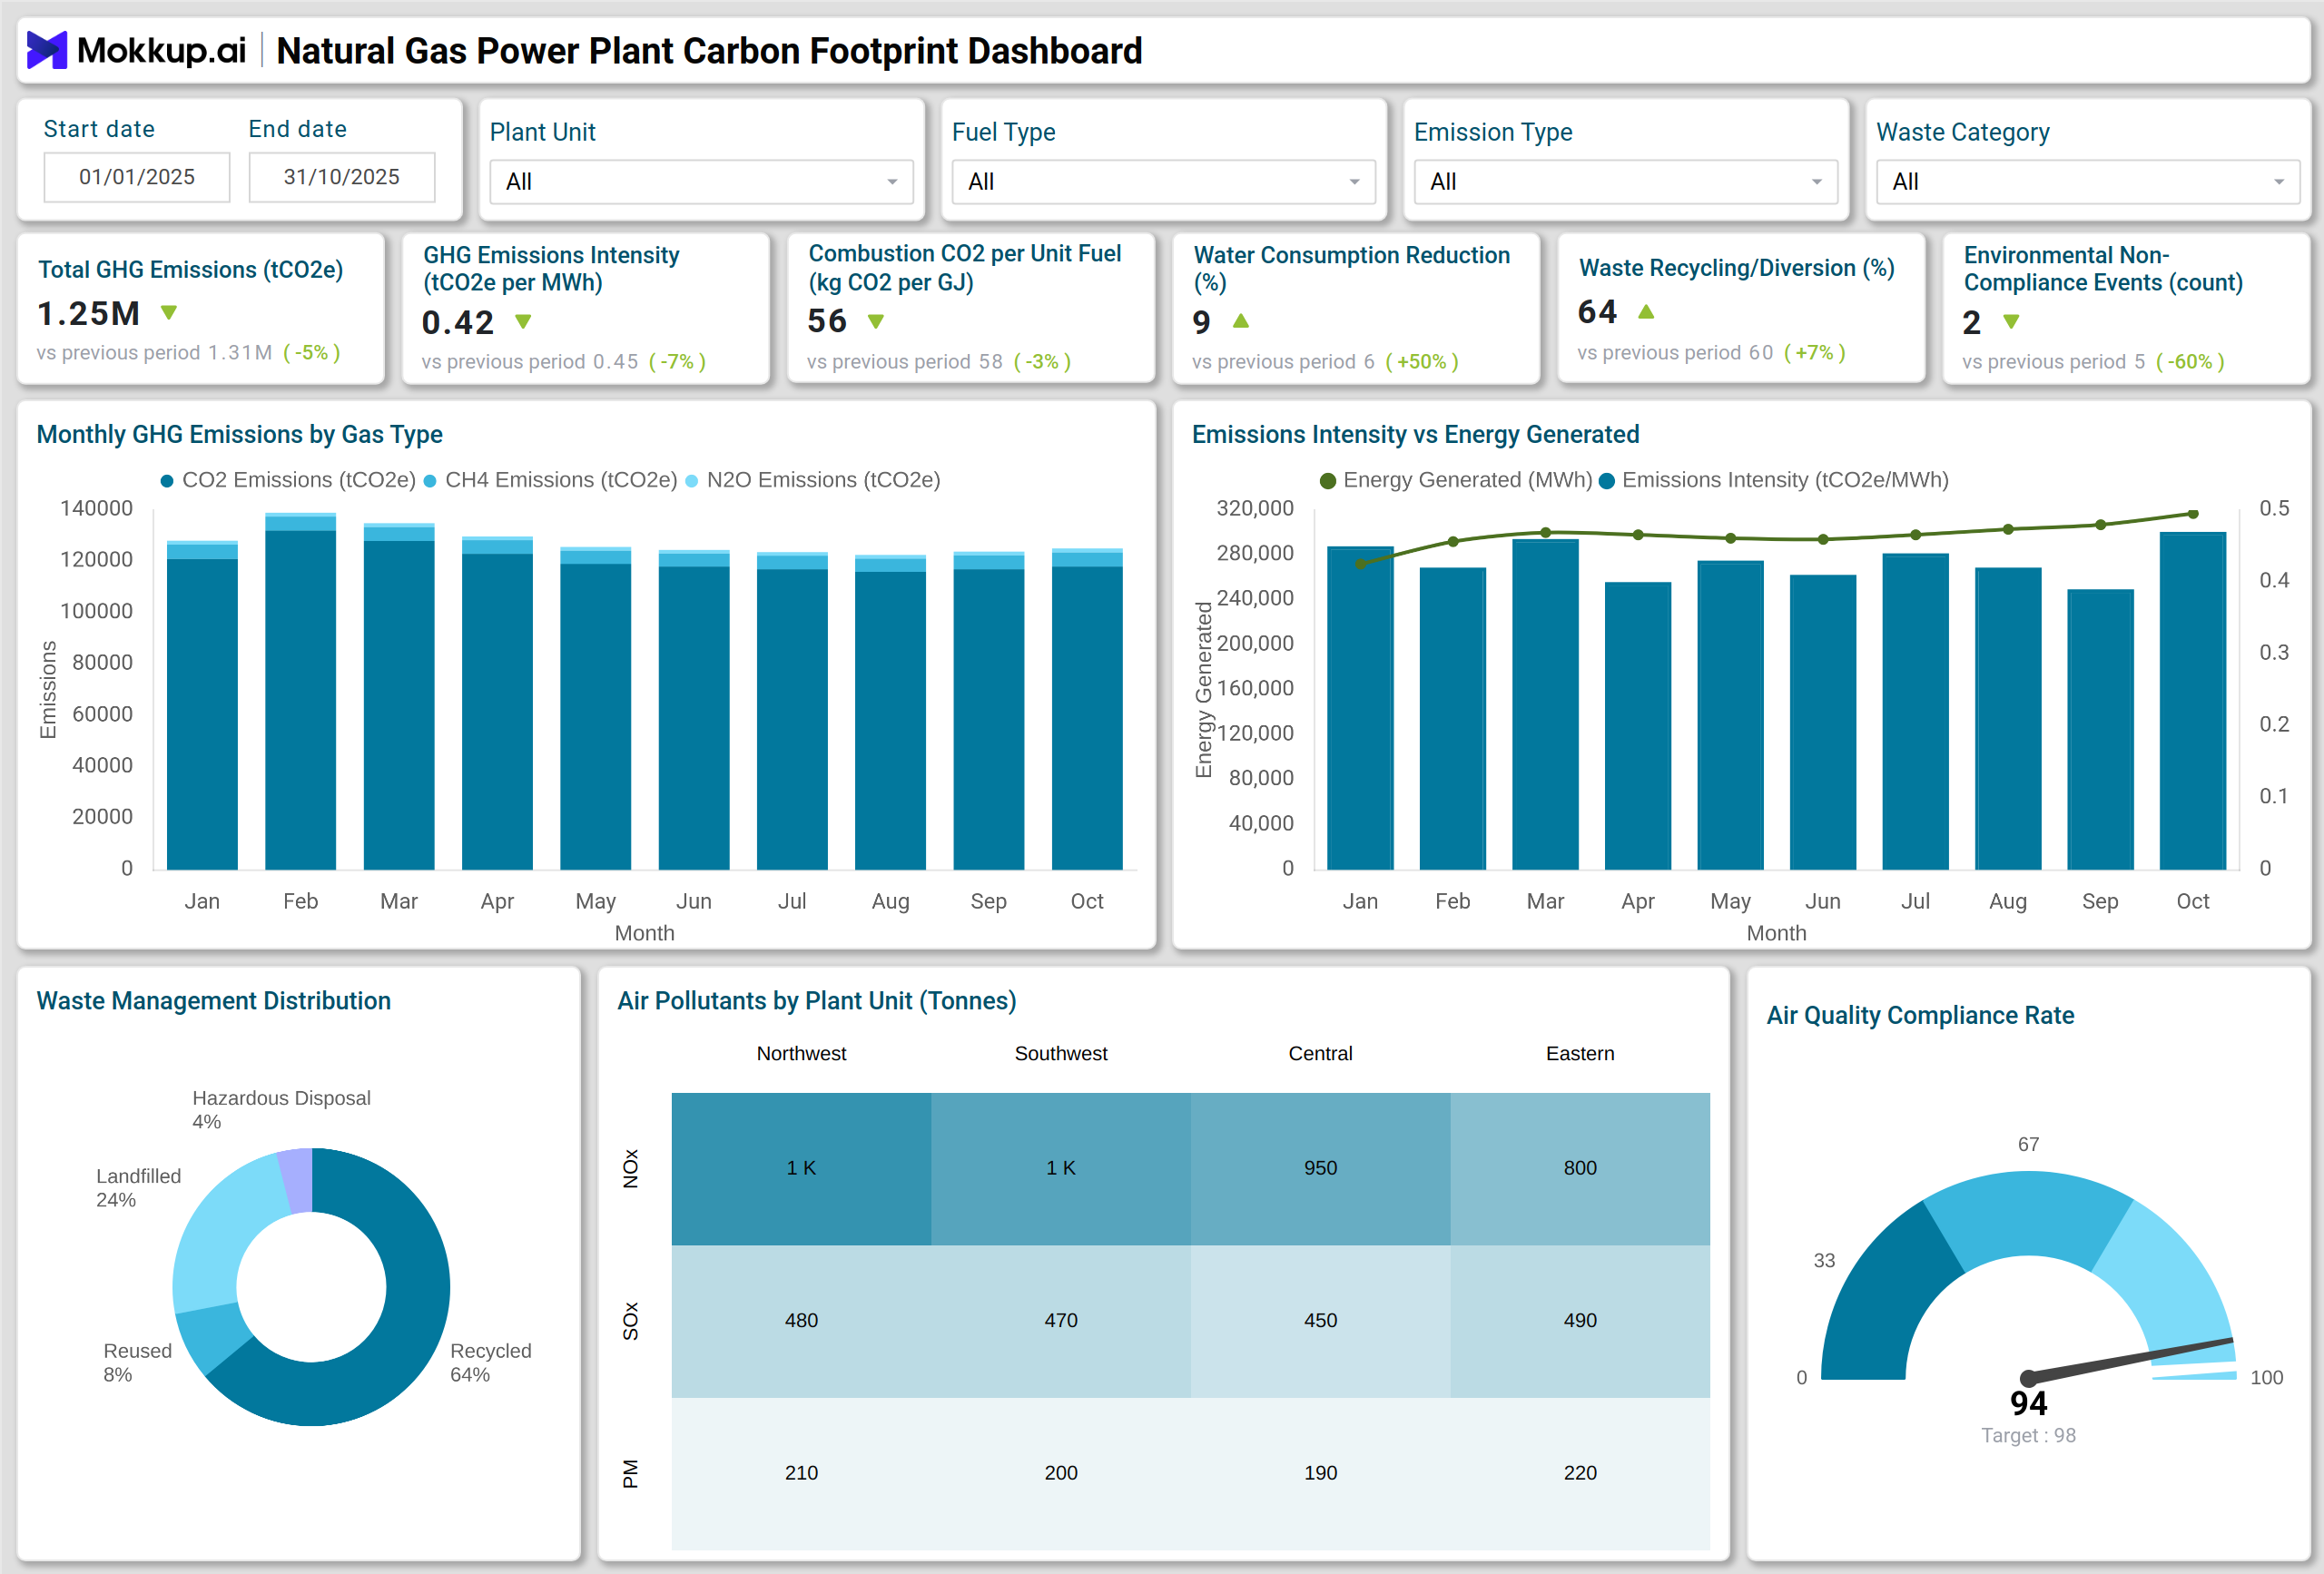Click the SOx Central cell showing 450

[1320, 1320]
